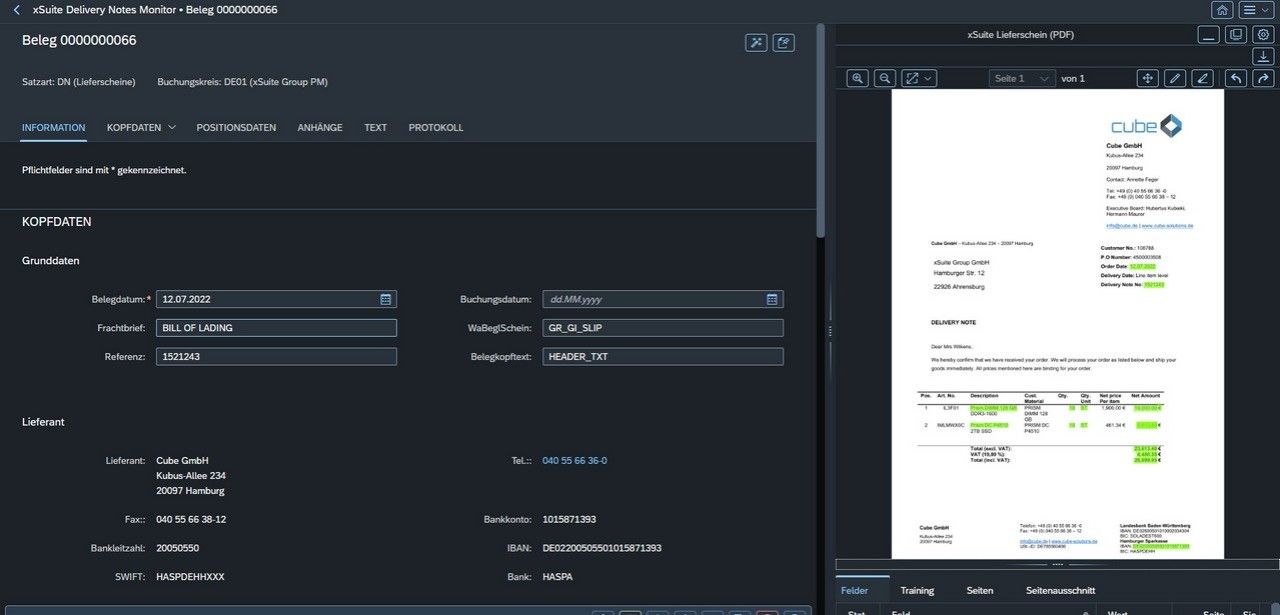Switch to the POSITIONSDATEN tab
The height and width of the screenshot is (615, 1280).
[236, 128]
